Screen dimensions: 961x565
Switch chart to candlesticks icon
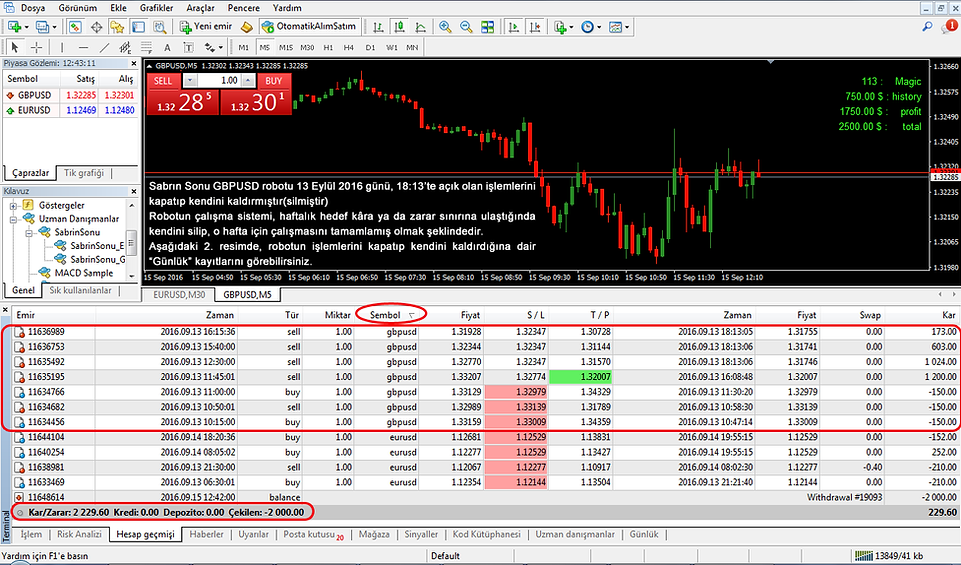pos(400,27)
